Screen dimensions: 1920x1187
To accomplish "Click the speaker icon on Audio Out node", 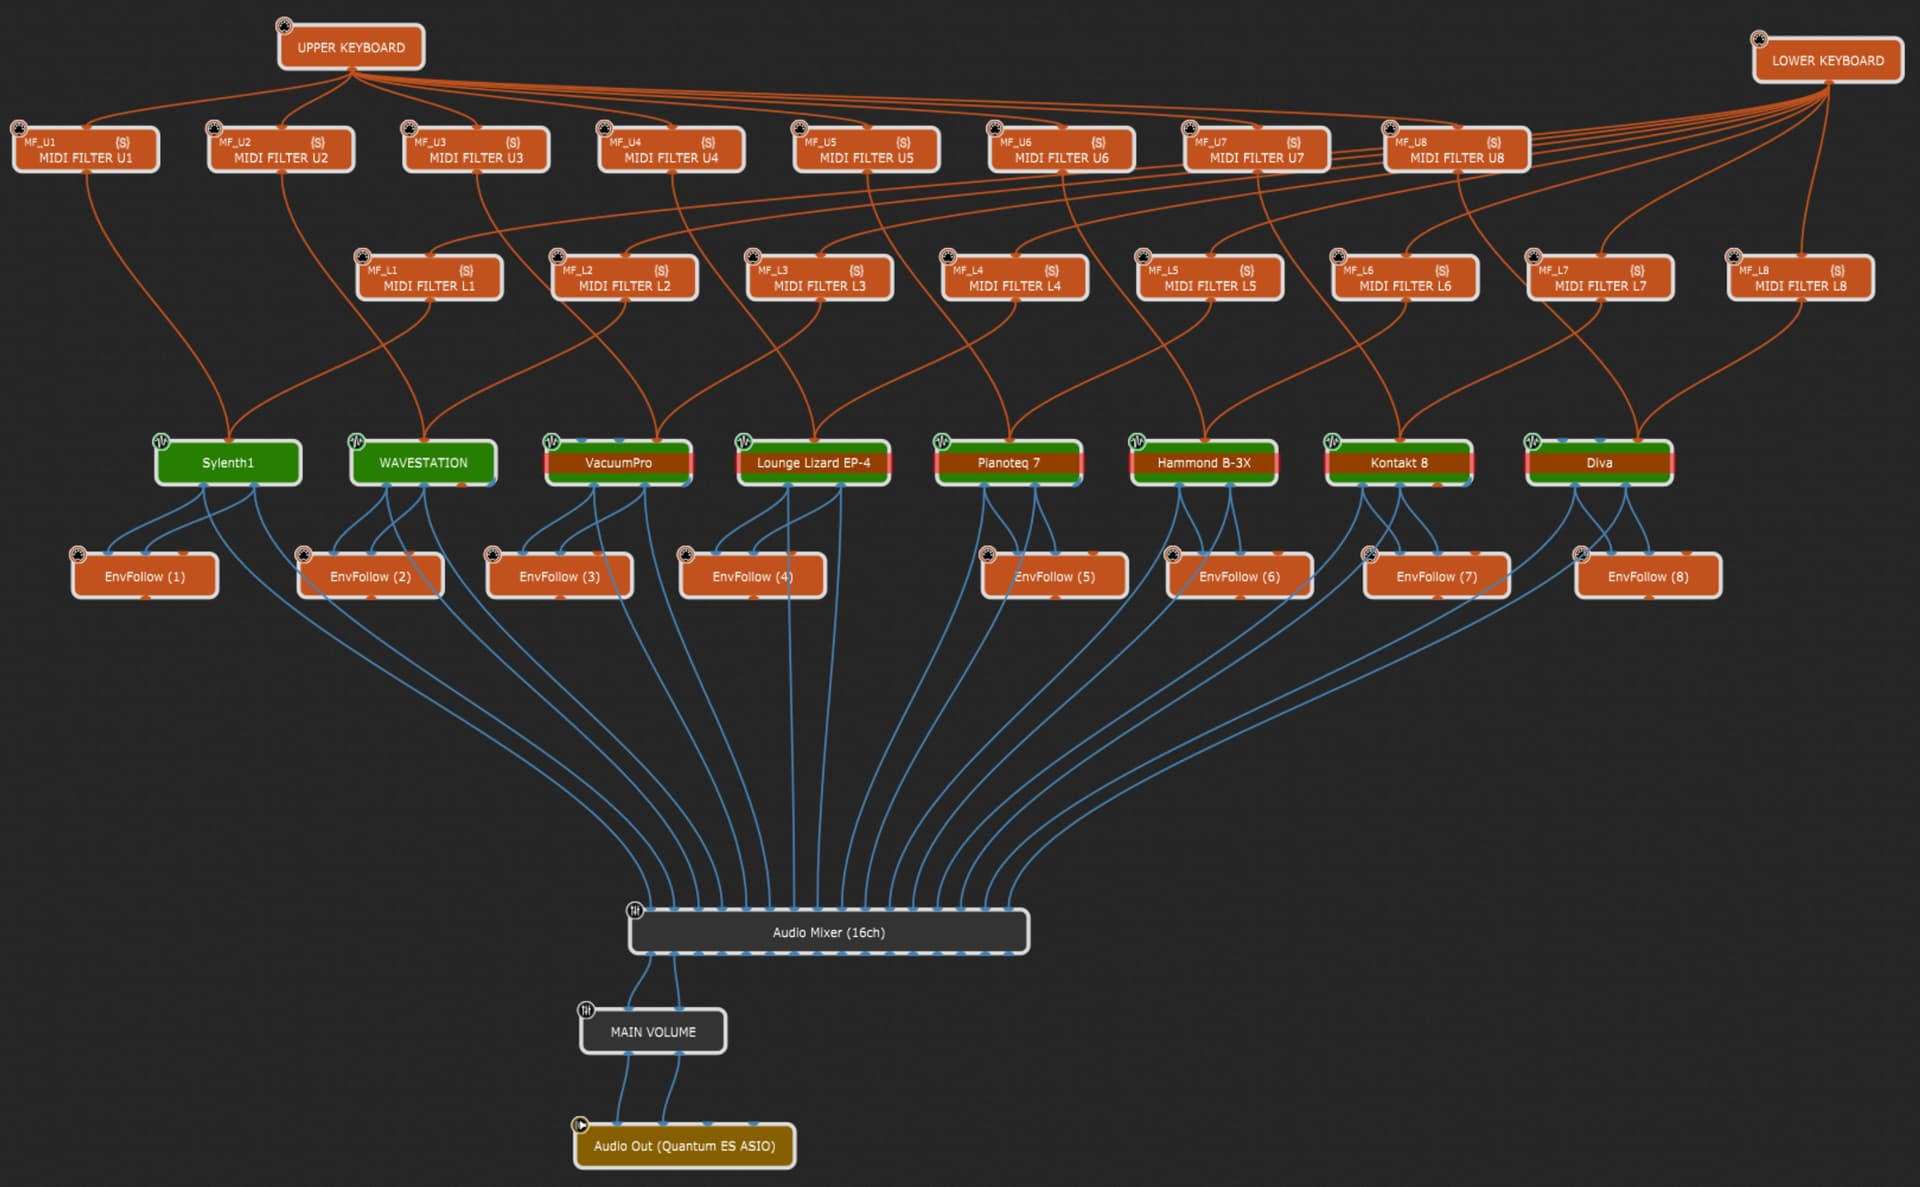I will [580, 1125].
